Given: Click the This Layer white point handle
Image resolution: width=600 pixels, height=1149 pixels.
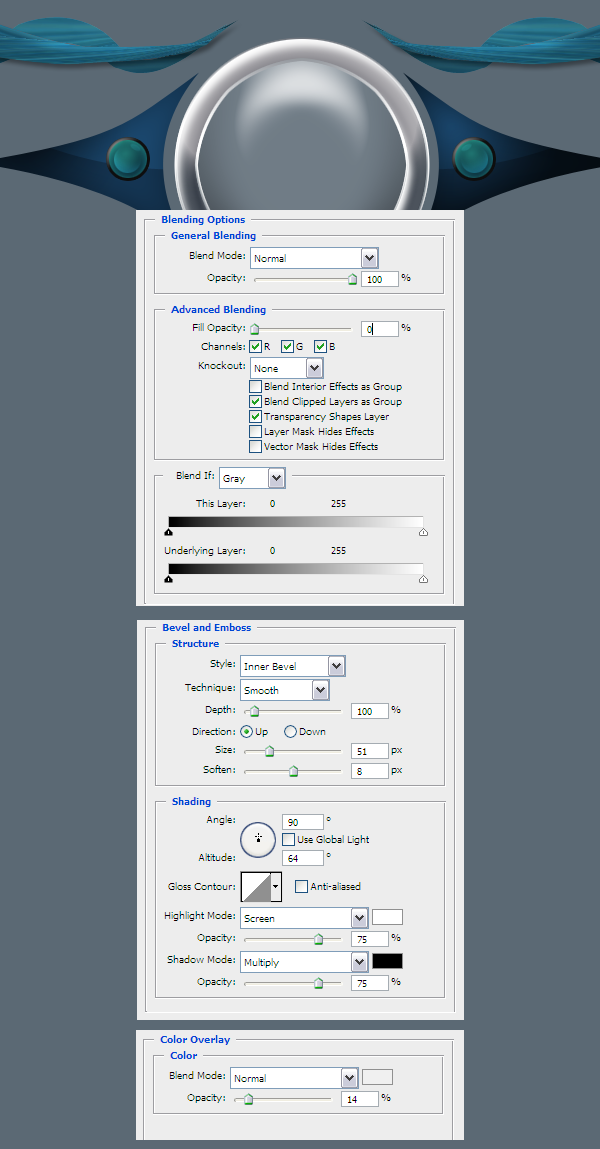Looking at the screenshot, I should point(423,533).
